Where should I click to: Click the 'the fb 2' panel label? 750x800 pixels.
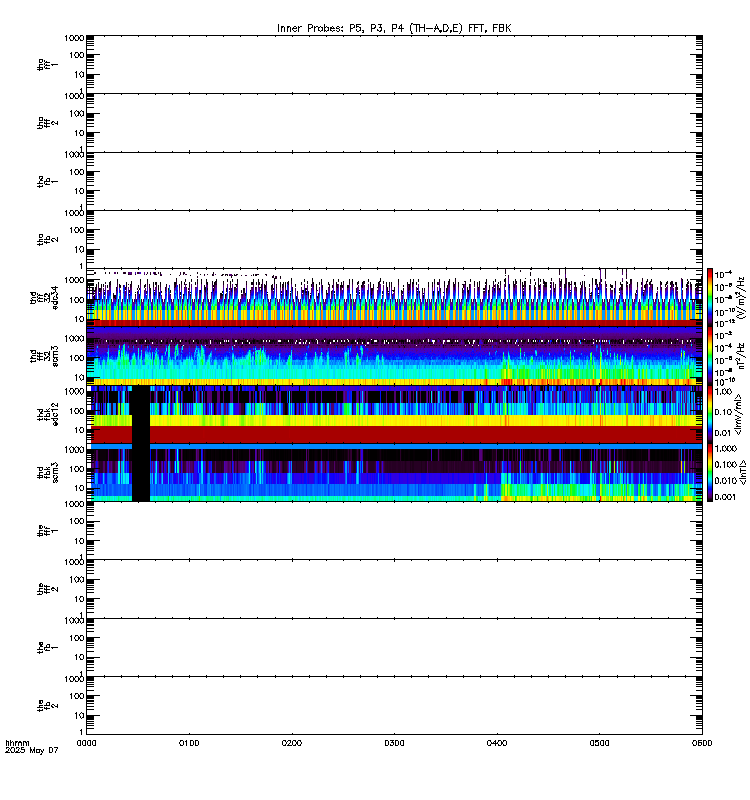click(47, 706)
